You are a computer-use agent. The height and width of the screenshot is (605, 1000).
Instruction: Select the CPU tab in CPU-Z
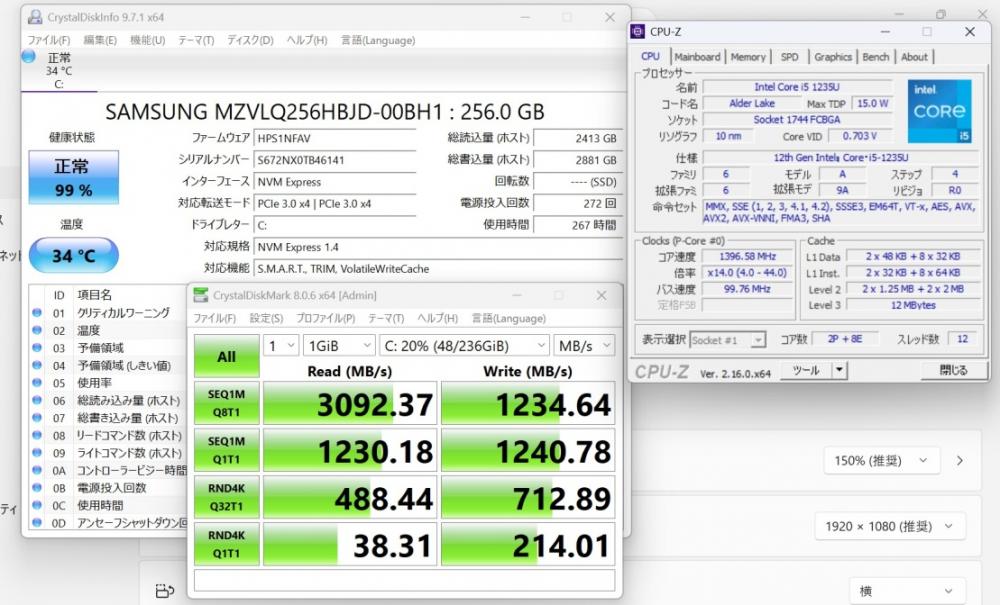651,56
